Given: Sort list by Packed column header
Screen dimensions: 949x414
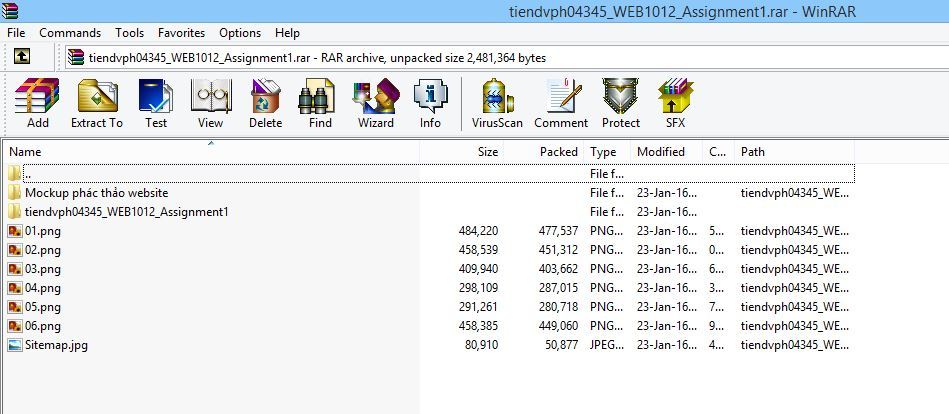Looking at the screenshot, I should coord(543,151).
